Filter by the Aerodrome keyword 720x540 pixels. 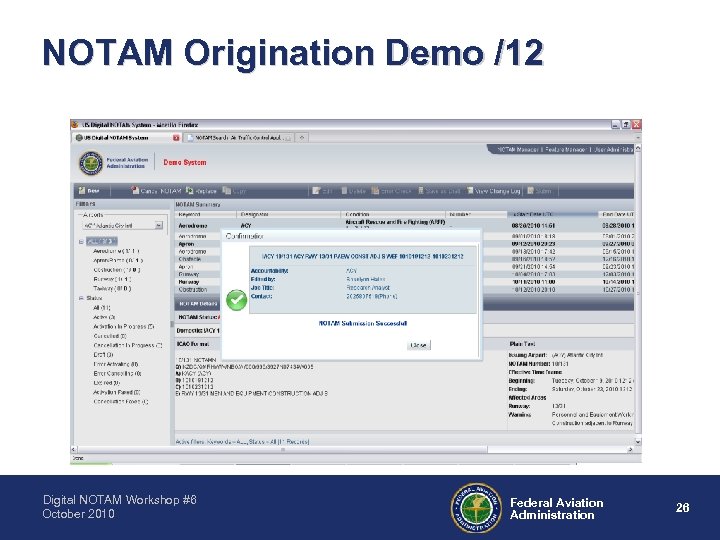click(116, 251)
